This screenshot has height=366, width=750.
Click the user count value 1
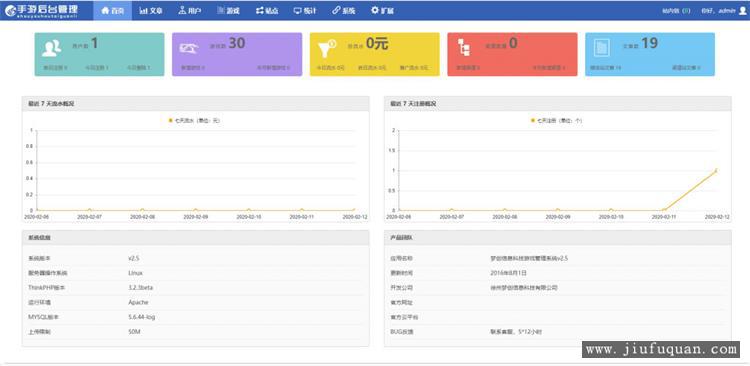(94, 44)
